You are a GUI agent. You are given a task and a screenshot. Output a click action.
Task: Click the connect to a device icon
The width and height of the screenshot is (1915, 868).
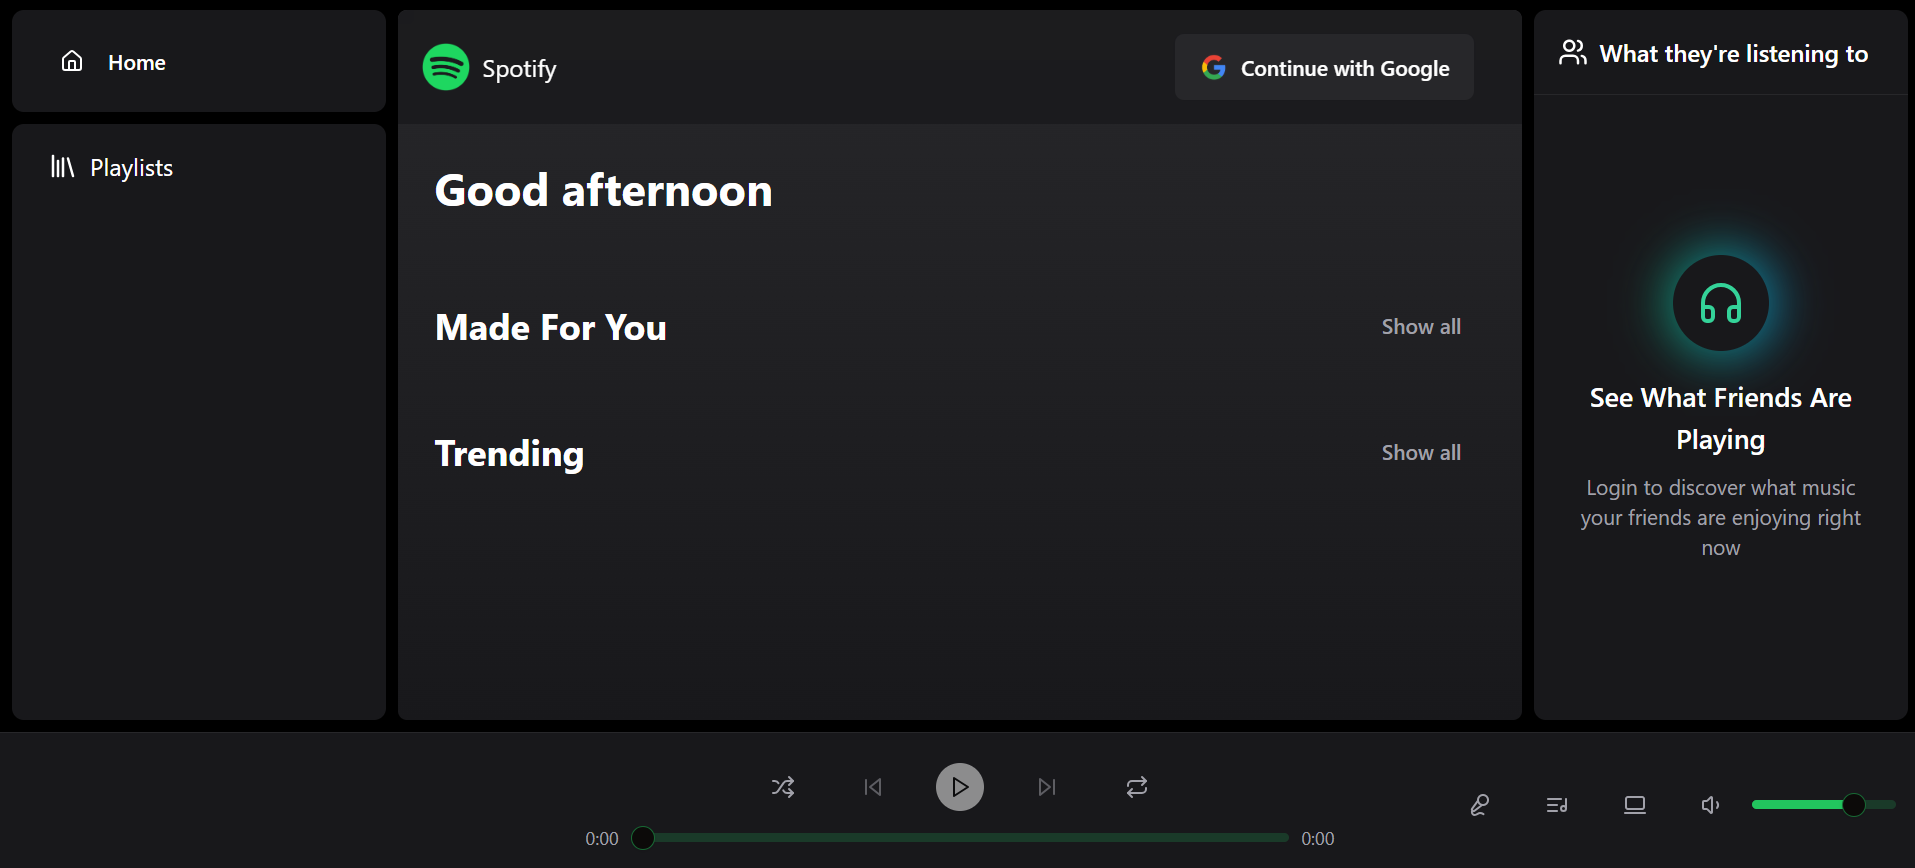pyautogui.click(x=1634, y=804)
